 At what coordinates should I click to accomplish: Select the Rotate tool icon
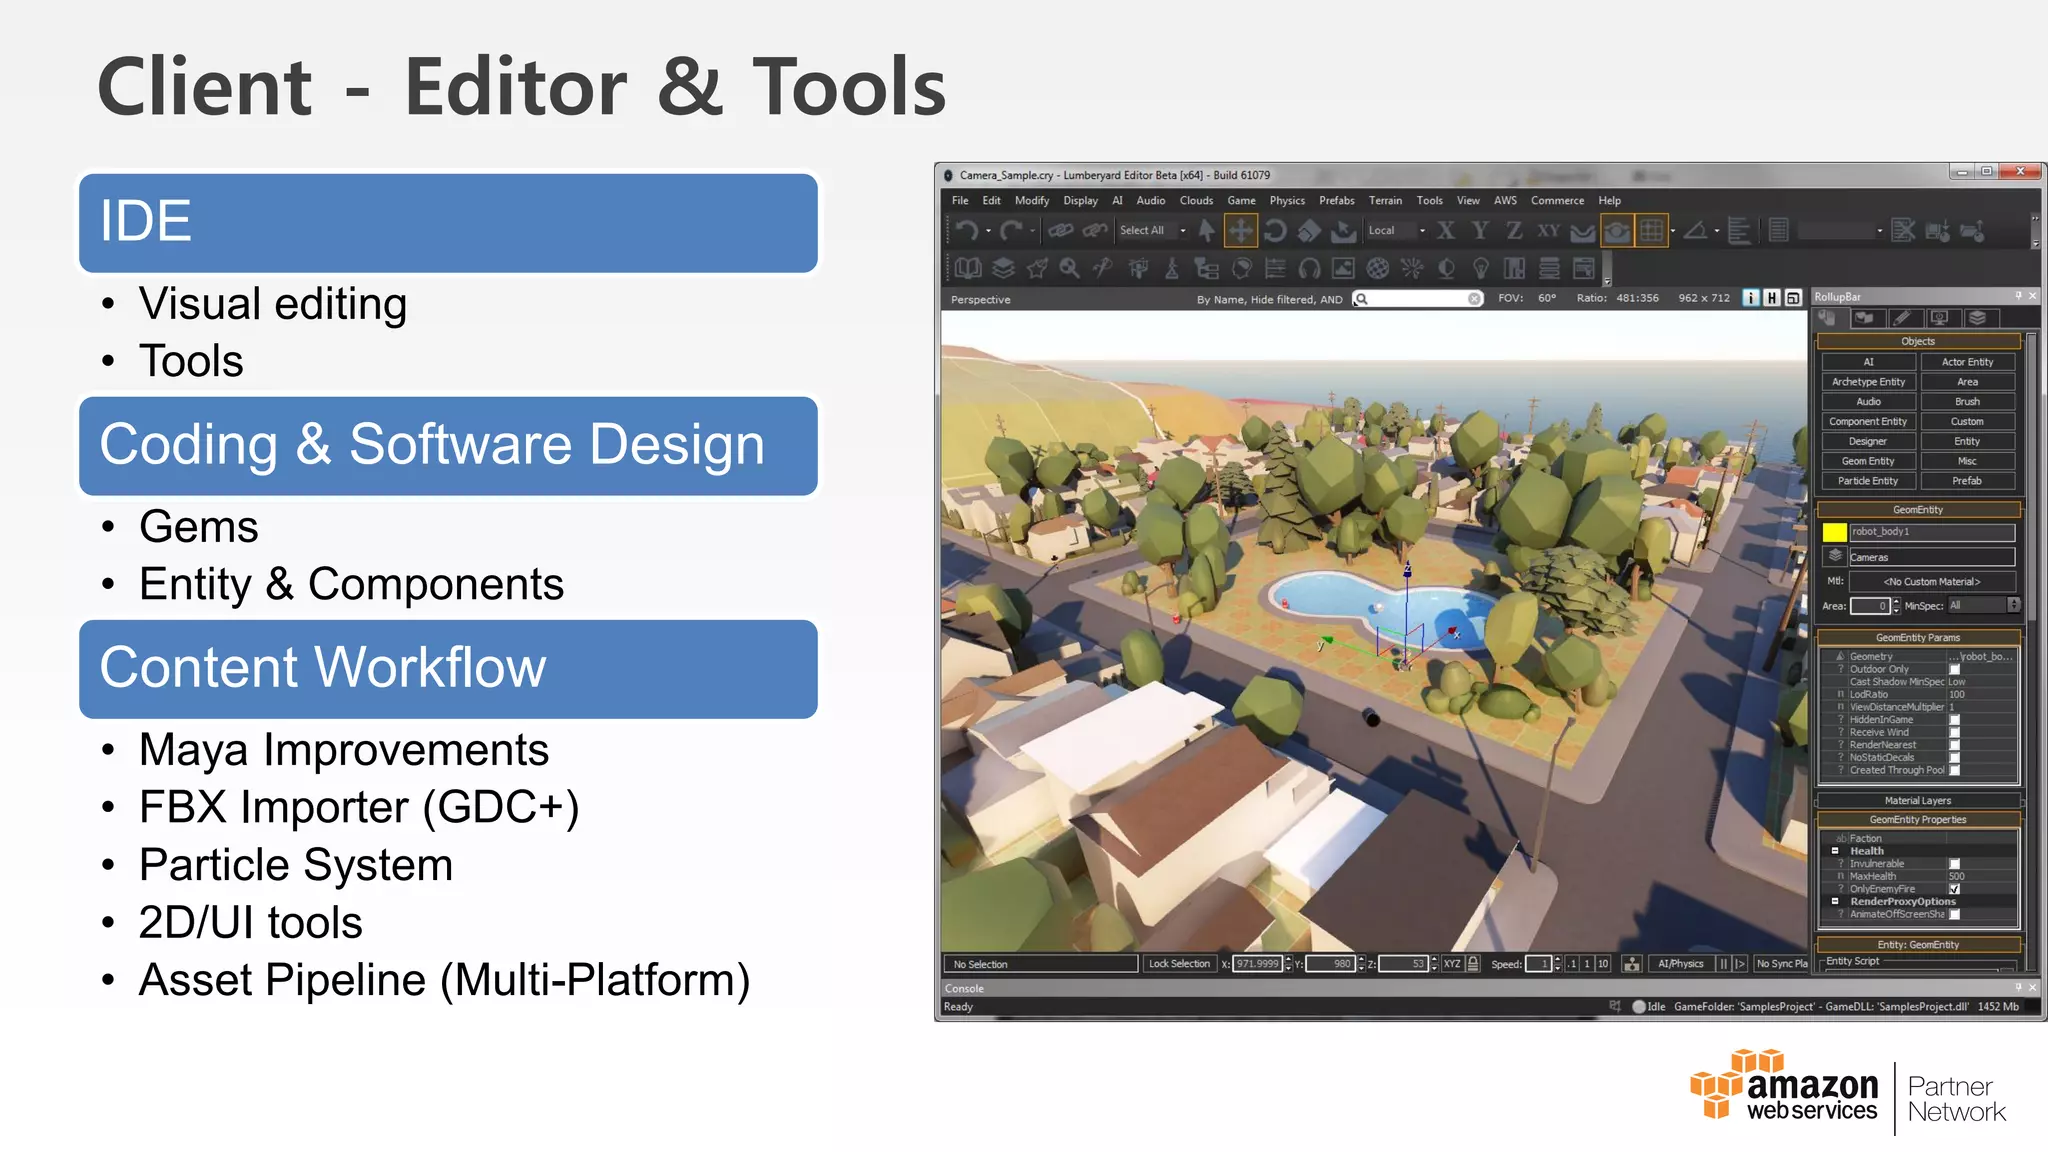click(x=1275, y=231)
